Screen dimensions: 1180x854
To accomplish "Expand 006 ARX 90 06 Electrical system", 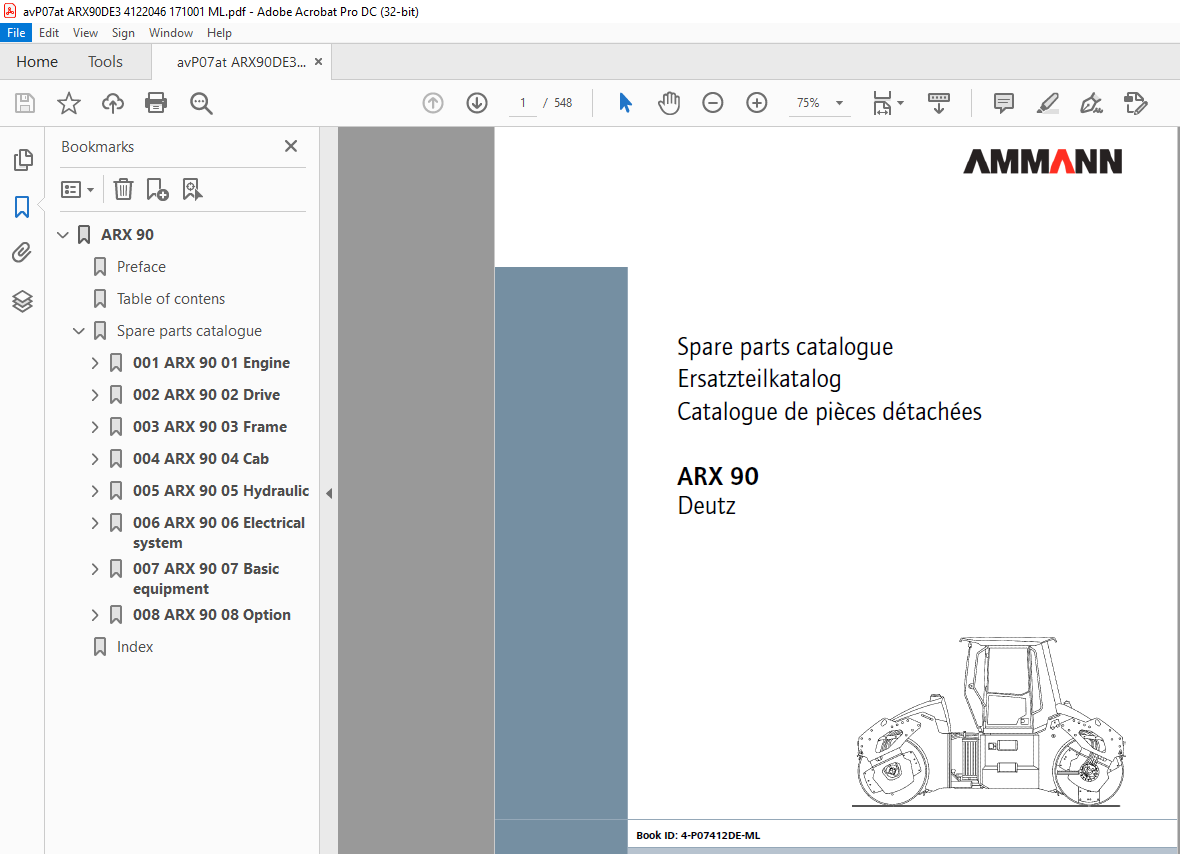I will (95, 523).
